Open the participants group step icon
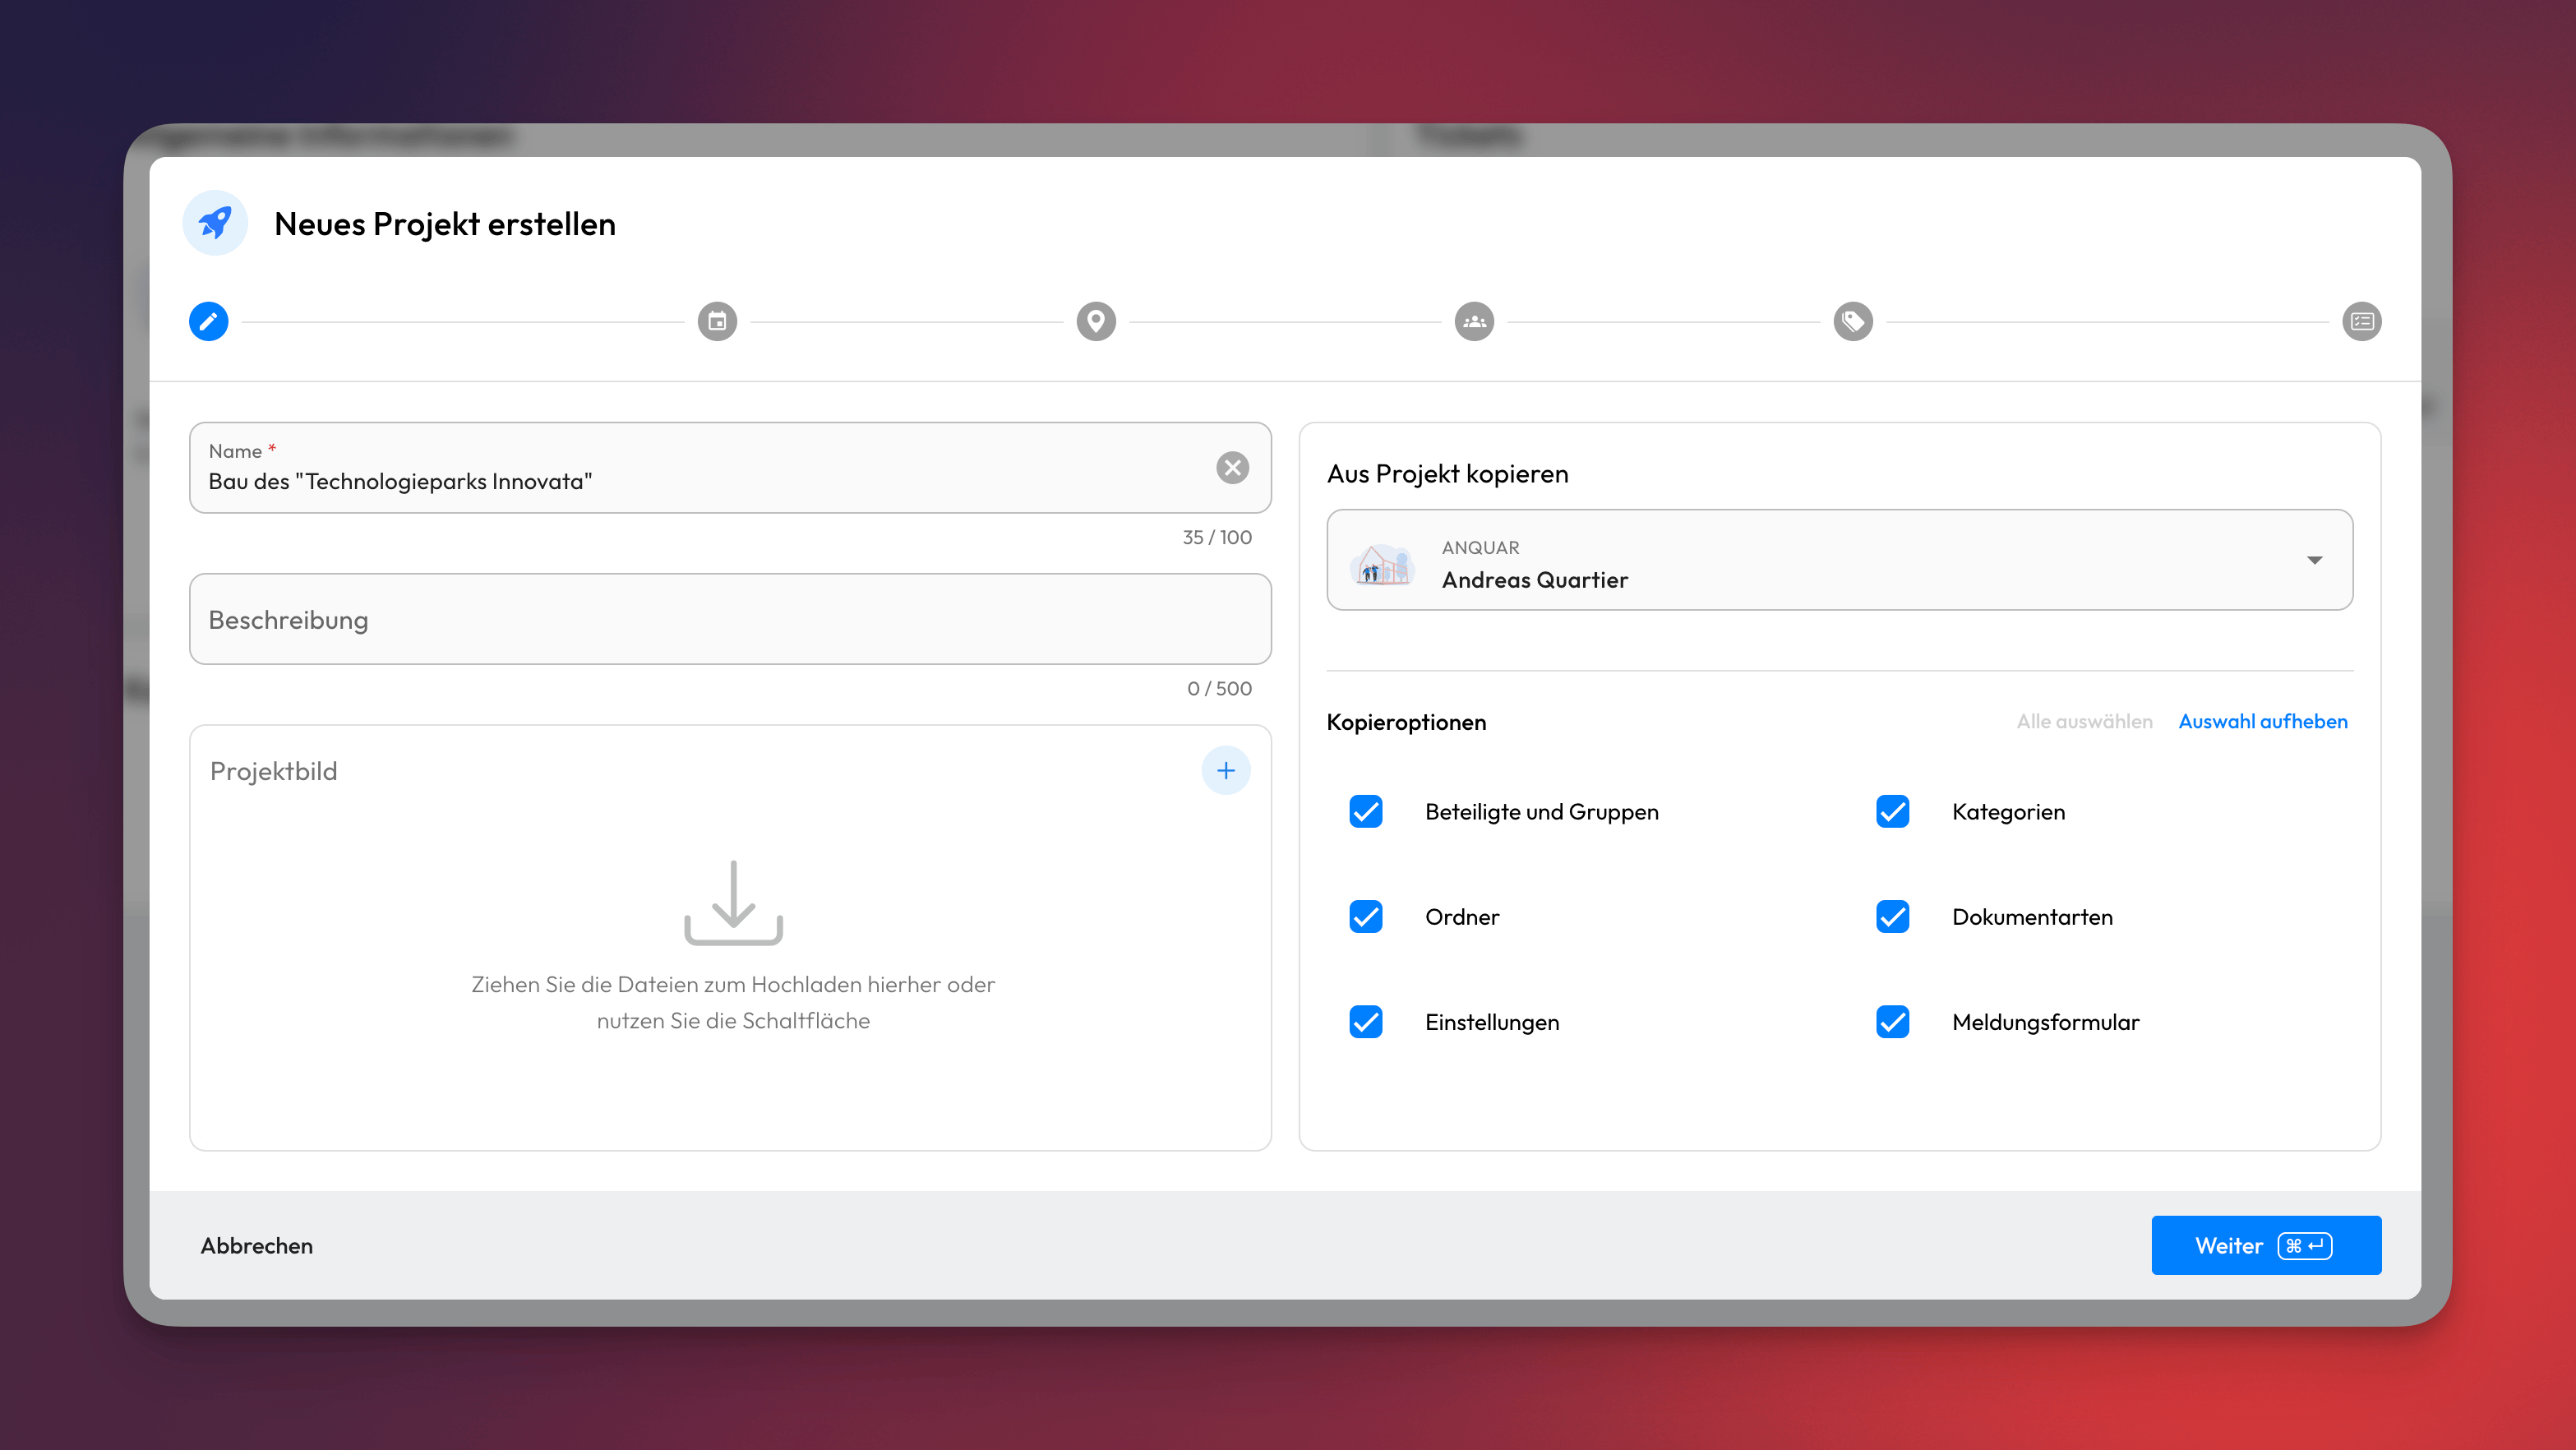2576x1450 pixels. coord(1474,321)
